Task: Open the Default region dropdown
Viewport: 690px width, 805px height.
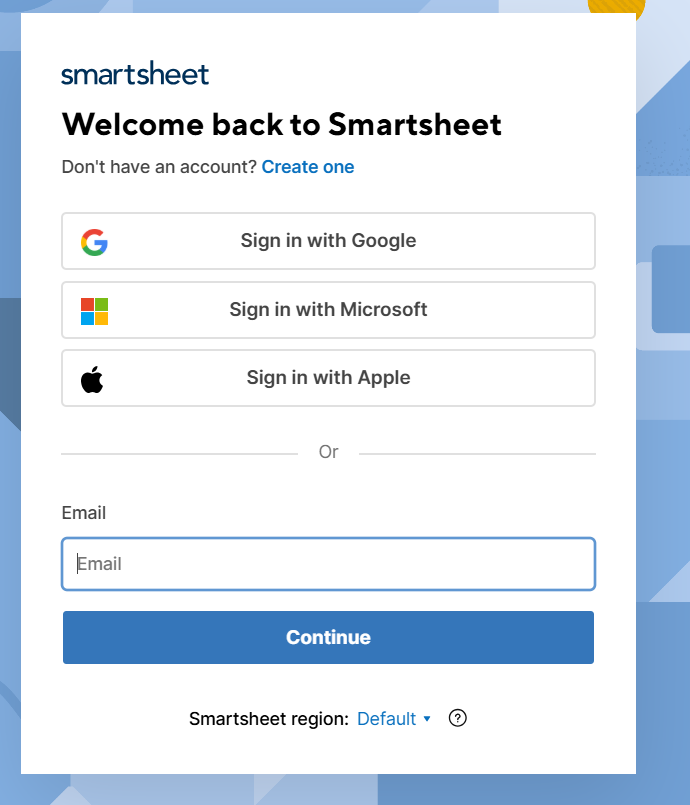Action: 394,719
